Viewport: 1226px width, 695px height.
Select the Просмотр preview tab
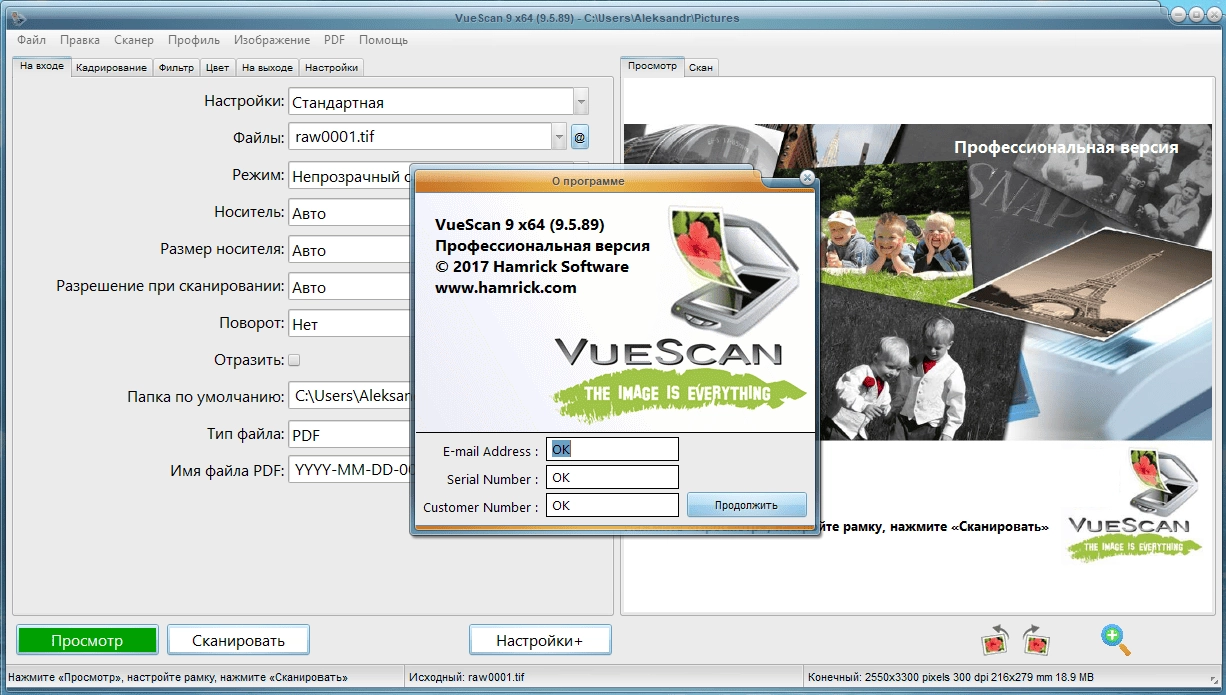tap(652, 66)
